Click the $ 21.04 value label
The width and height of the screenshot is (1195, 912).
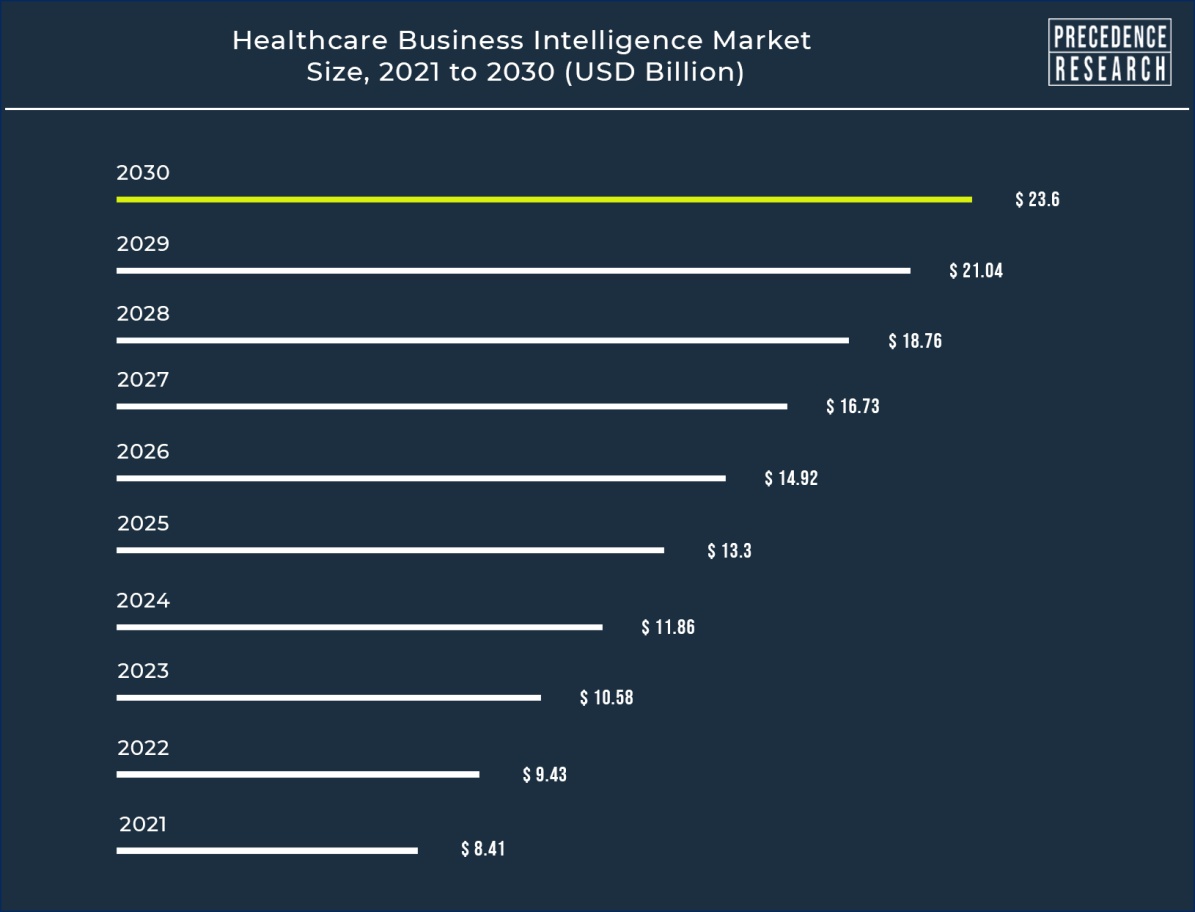point(976,270)
